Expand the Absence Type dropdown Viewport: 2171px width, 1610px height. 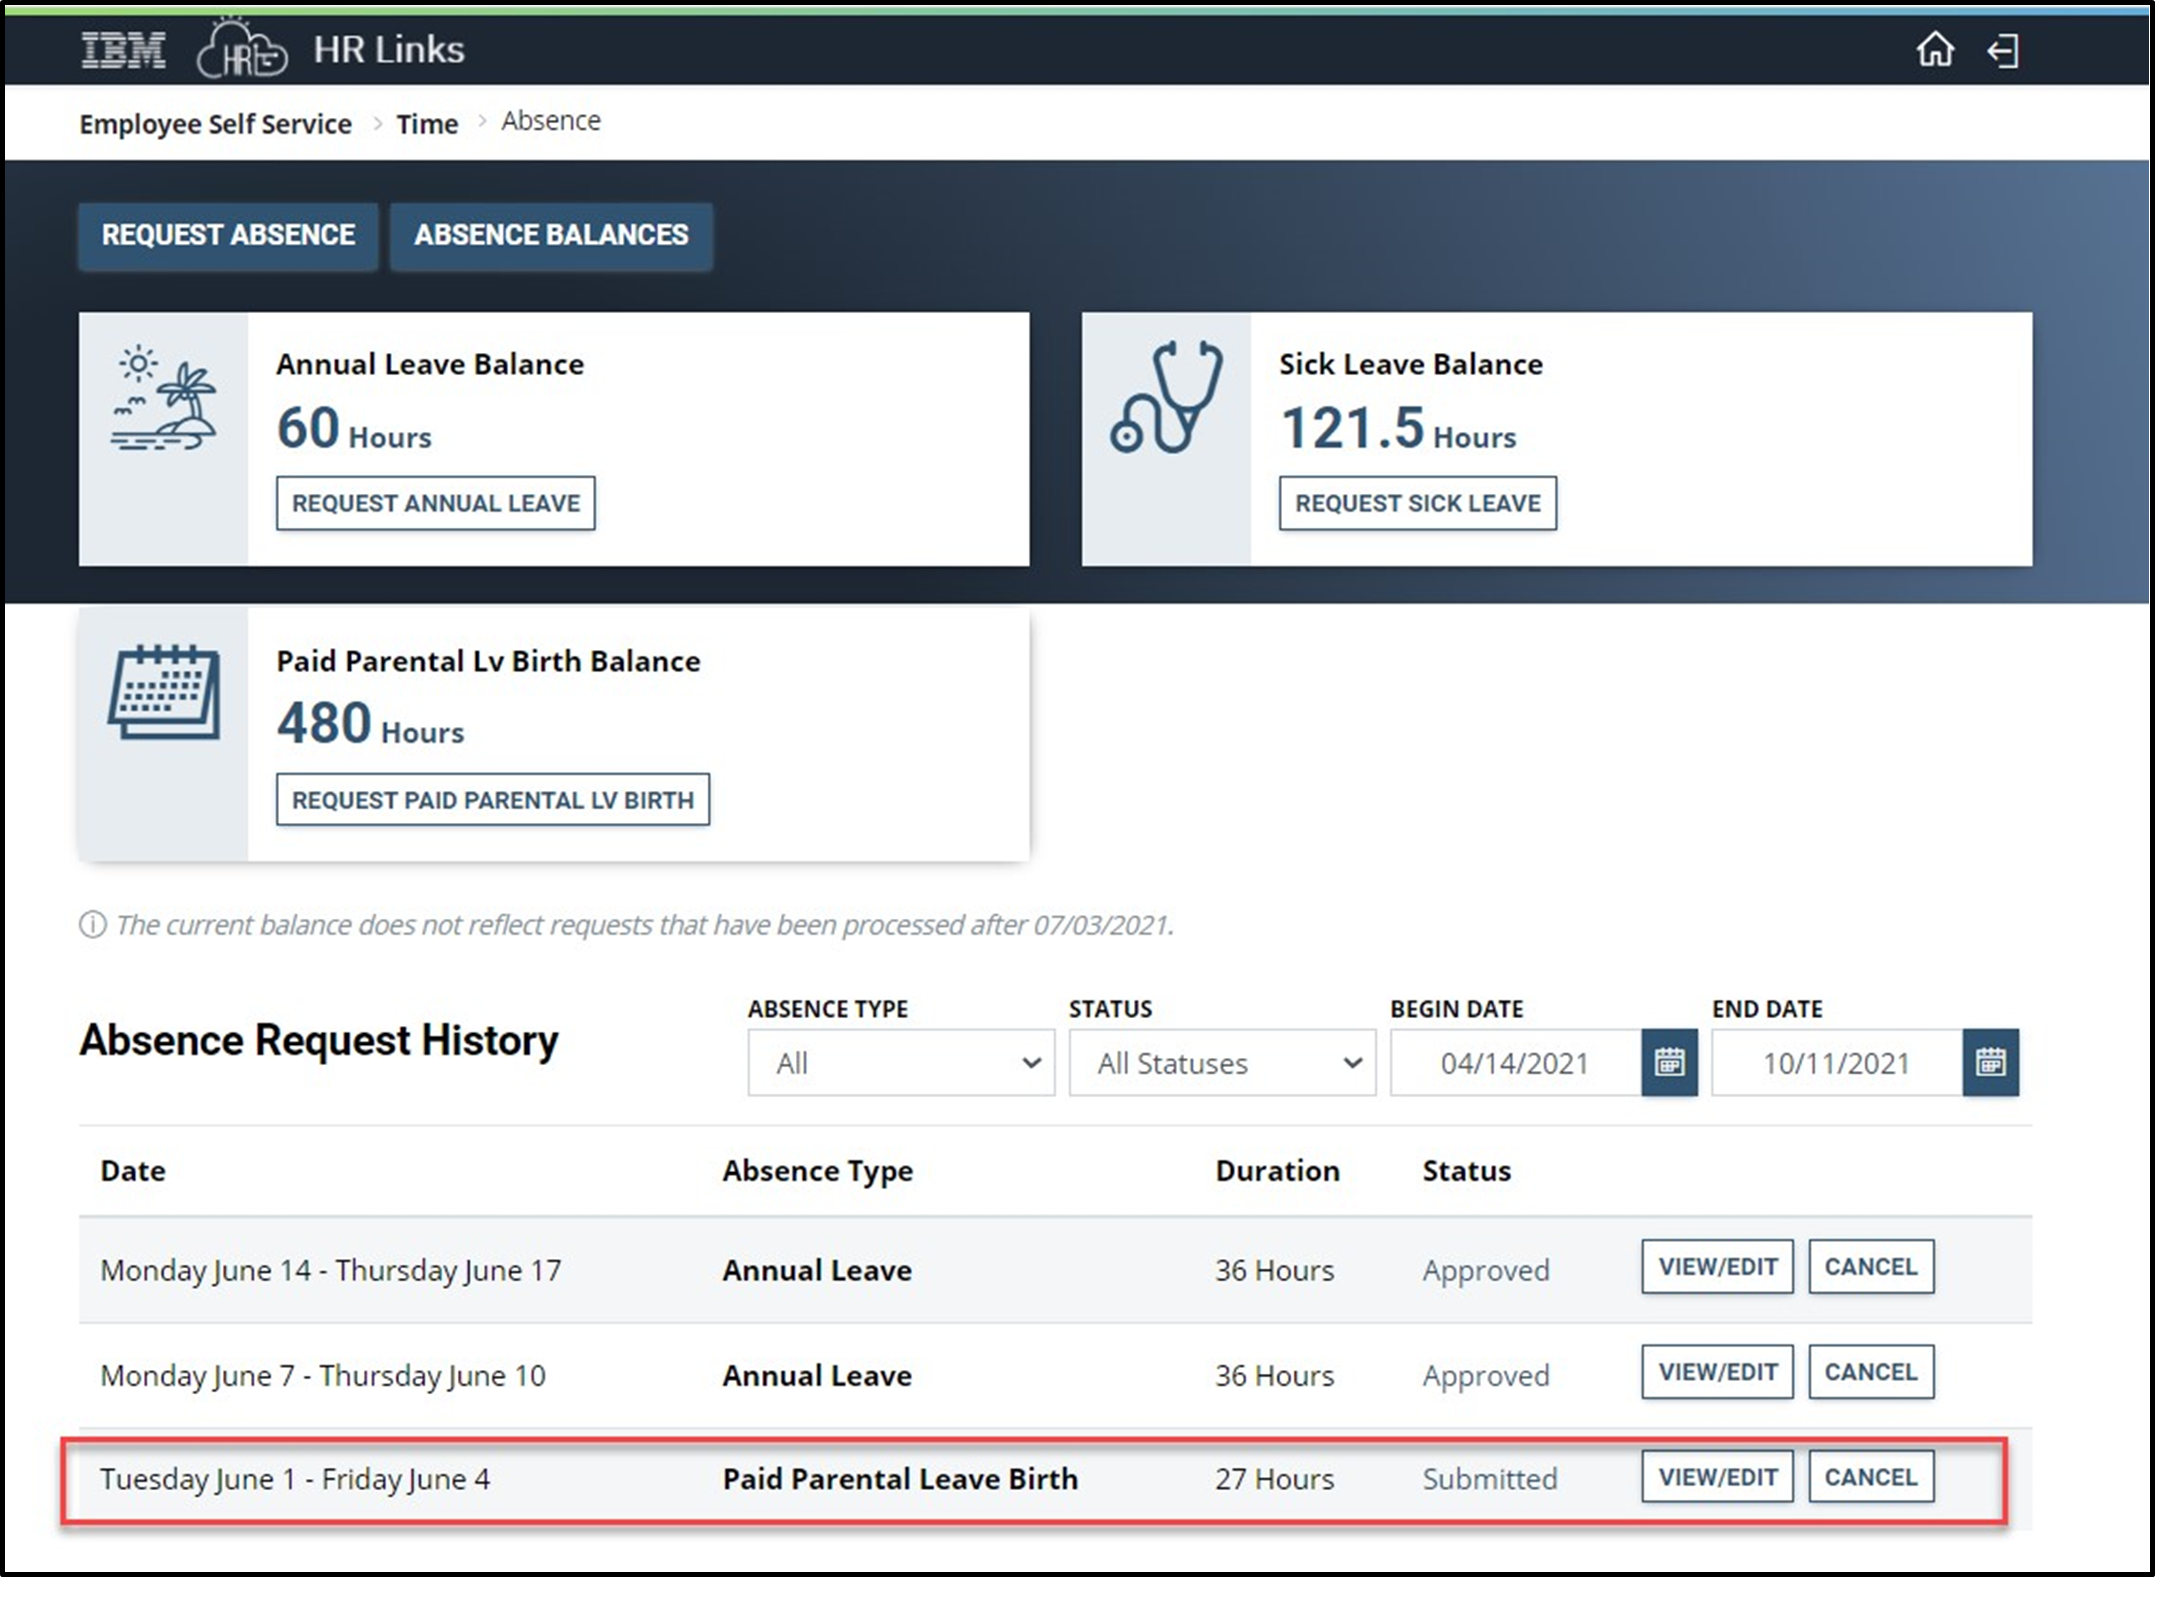(x=900, y=1062)
